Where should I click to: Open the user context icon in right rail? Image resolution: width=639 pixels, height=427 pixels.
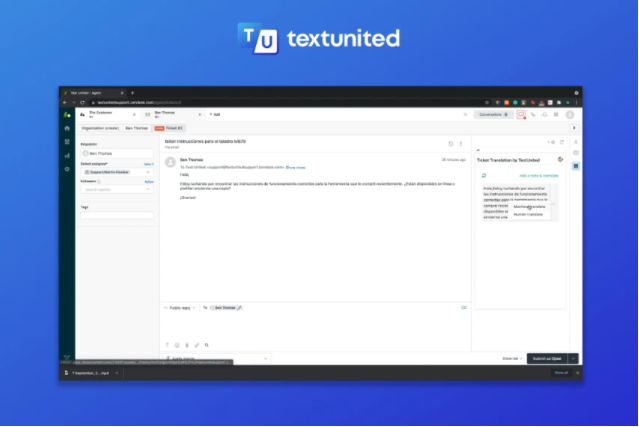[x=576, y=142]
